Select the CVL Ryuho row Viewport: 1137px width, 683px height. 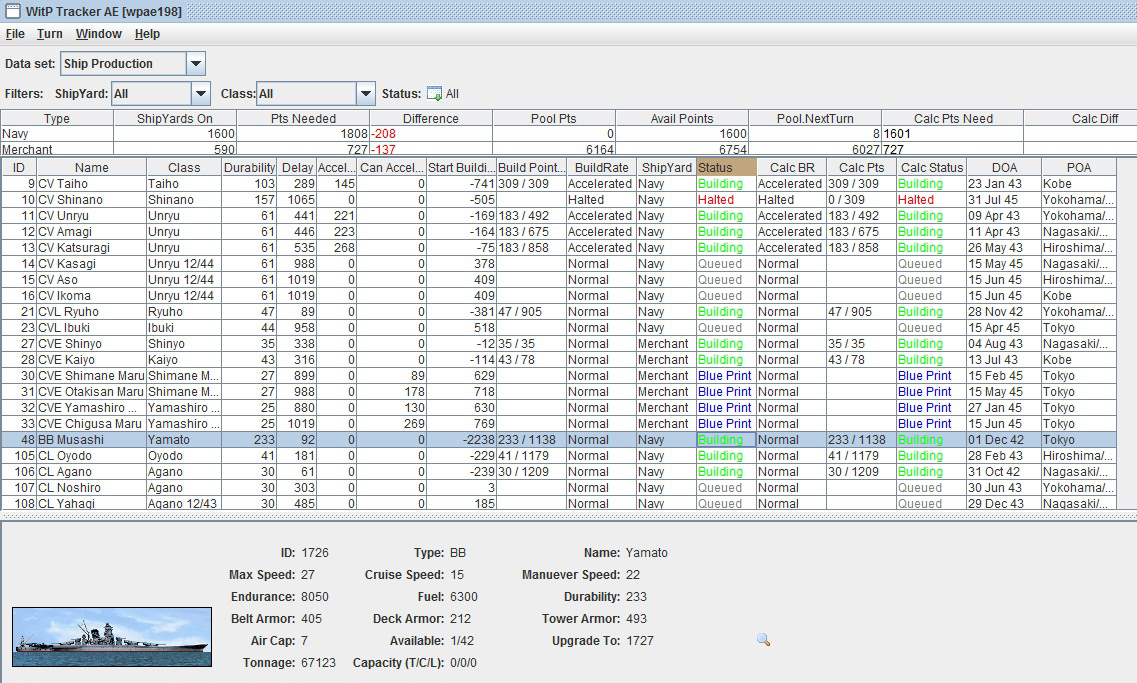click(x=558, y=312)
